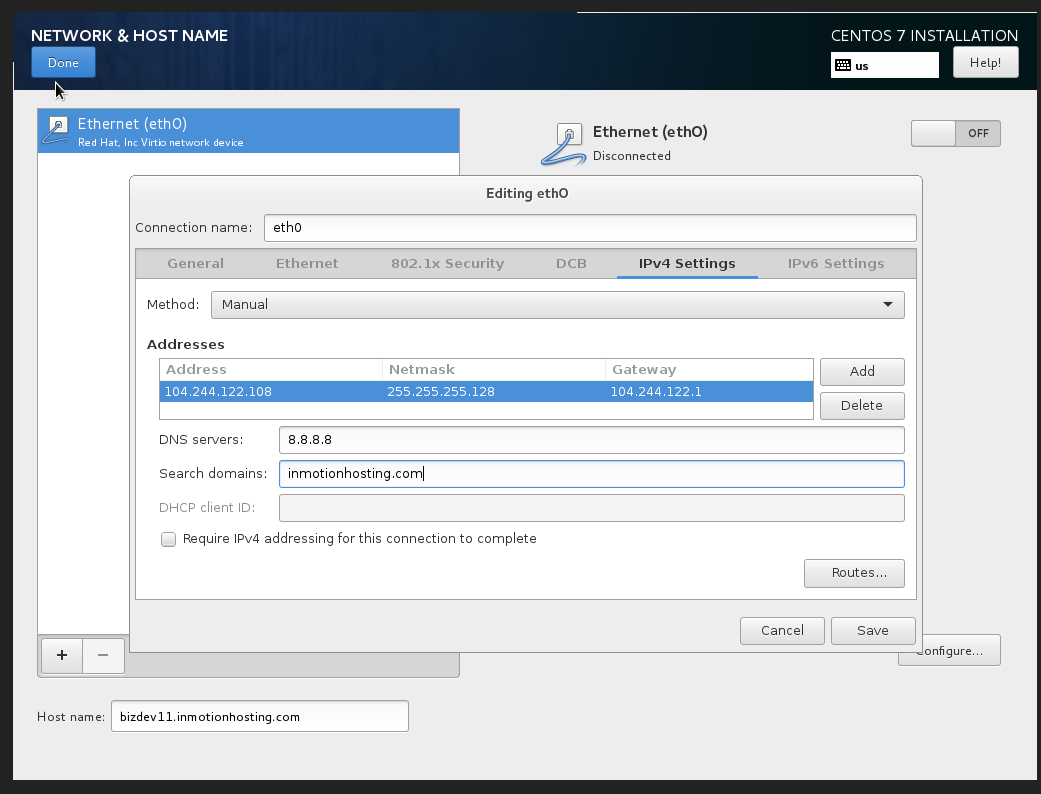The height and width of the screenshot is (794, 1041).
Task: Toggle the Ethernet eth0 ON/OFF switch
Action: 955,133
